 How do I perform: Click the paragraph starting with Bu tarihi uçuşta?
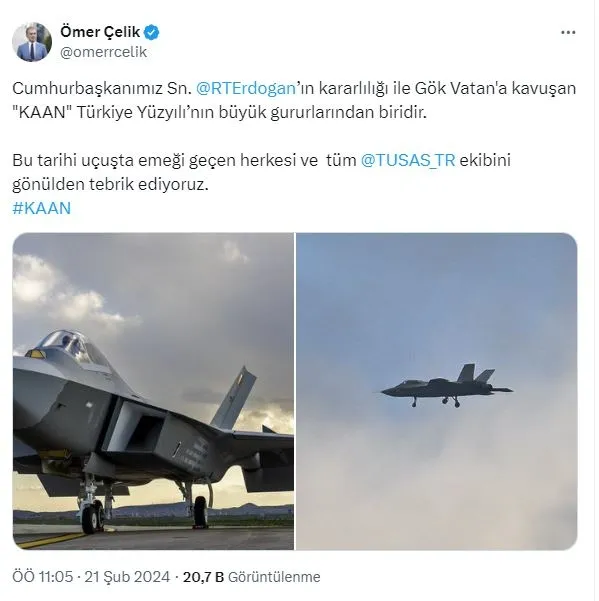tap(261, 172)
